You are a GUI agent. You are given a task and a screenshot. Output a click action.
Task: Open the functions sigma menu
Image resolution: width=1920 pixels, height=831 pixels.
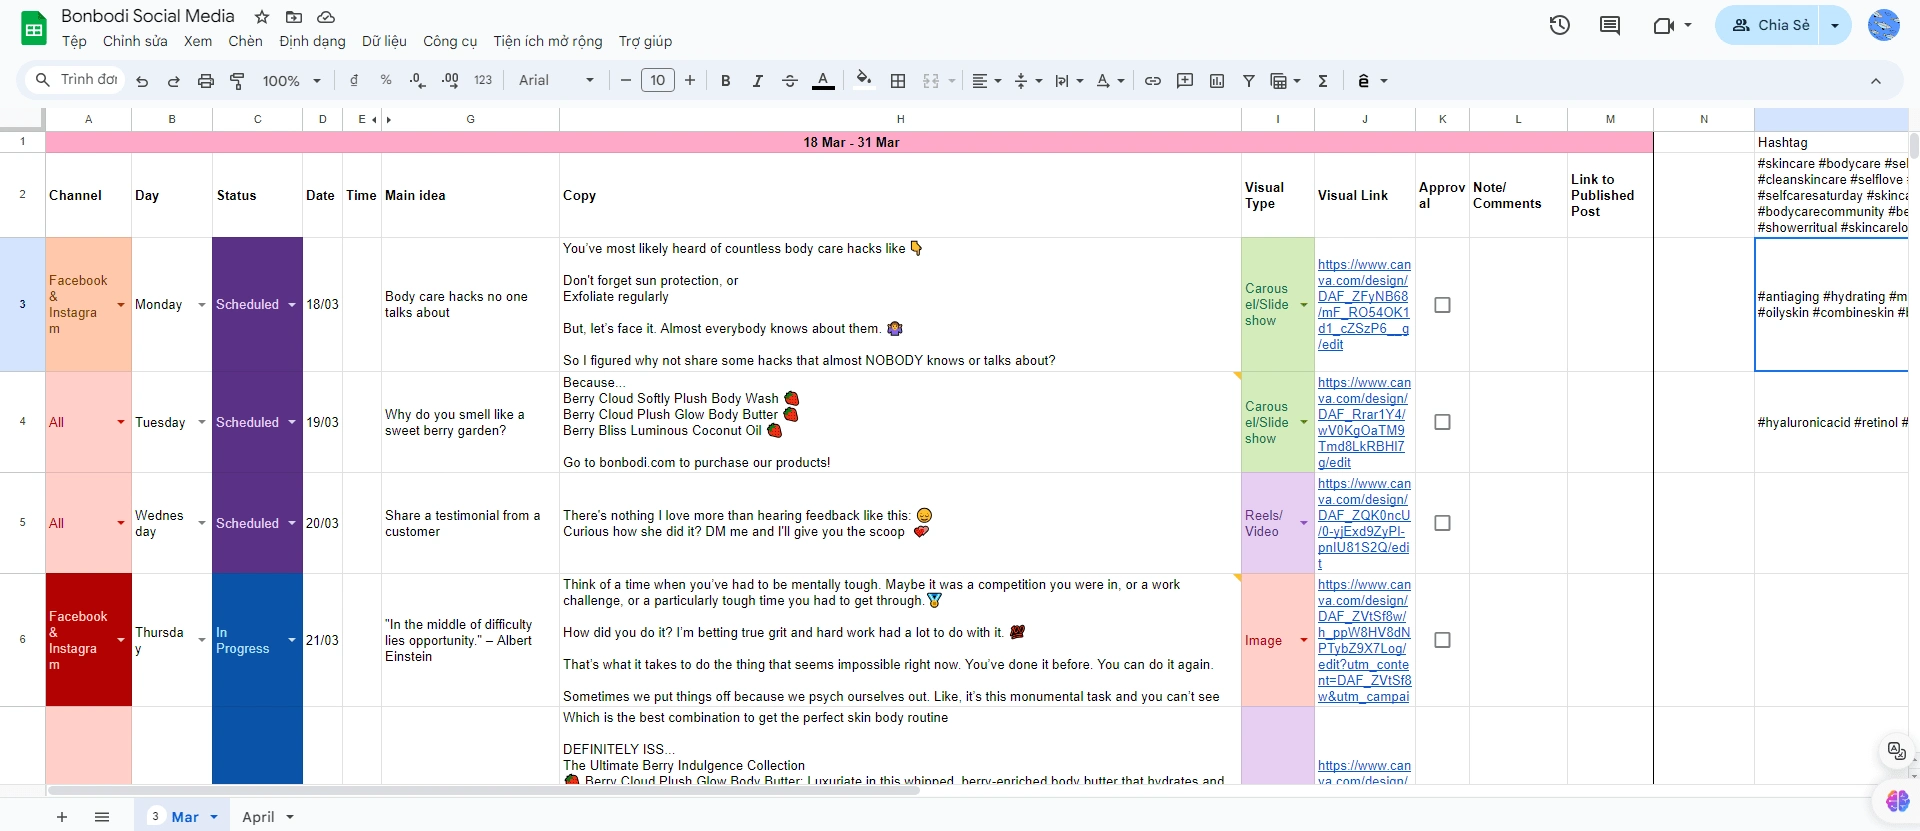pos(1323,81)
